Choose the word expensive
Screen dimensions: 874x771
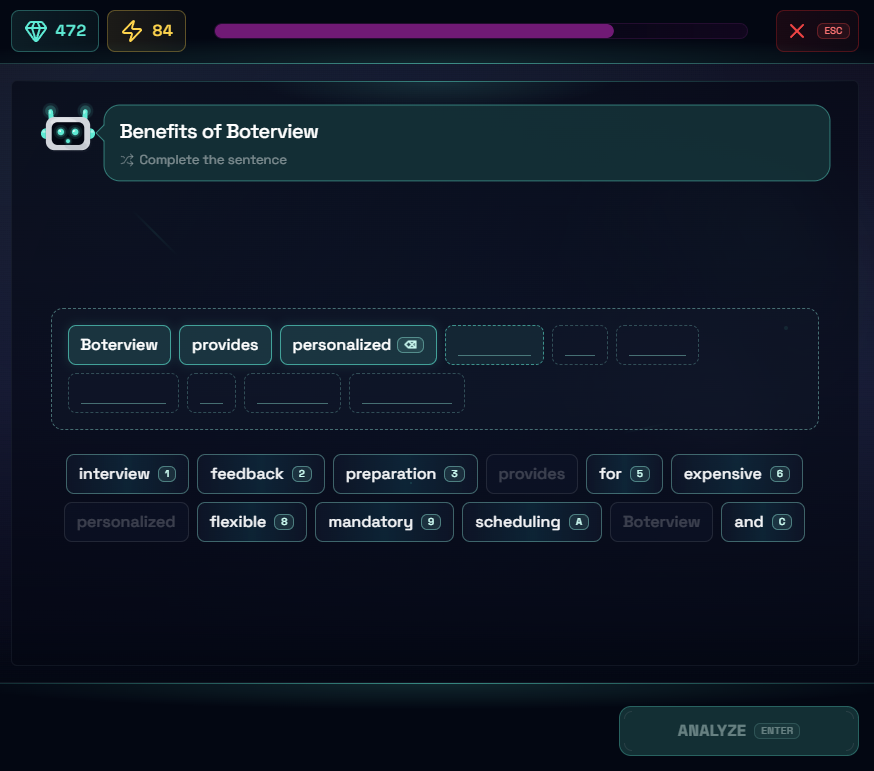click(x=737, y=474)
